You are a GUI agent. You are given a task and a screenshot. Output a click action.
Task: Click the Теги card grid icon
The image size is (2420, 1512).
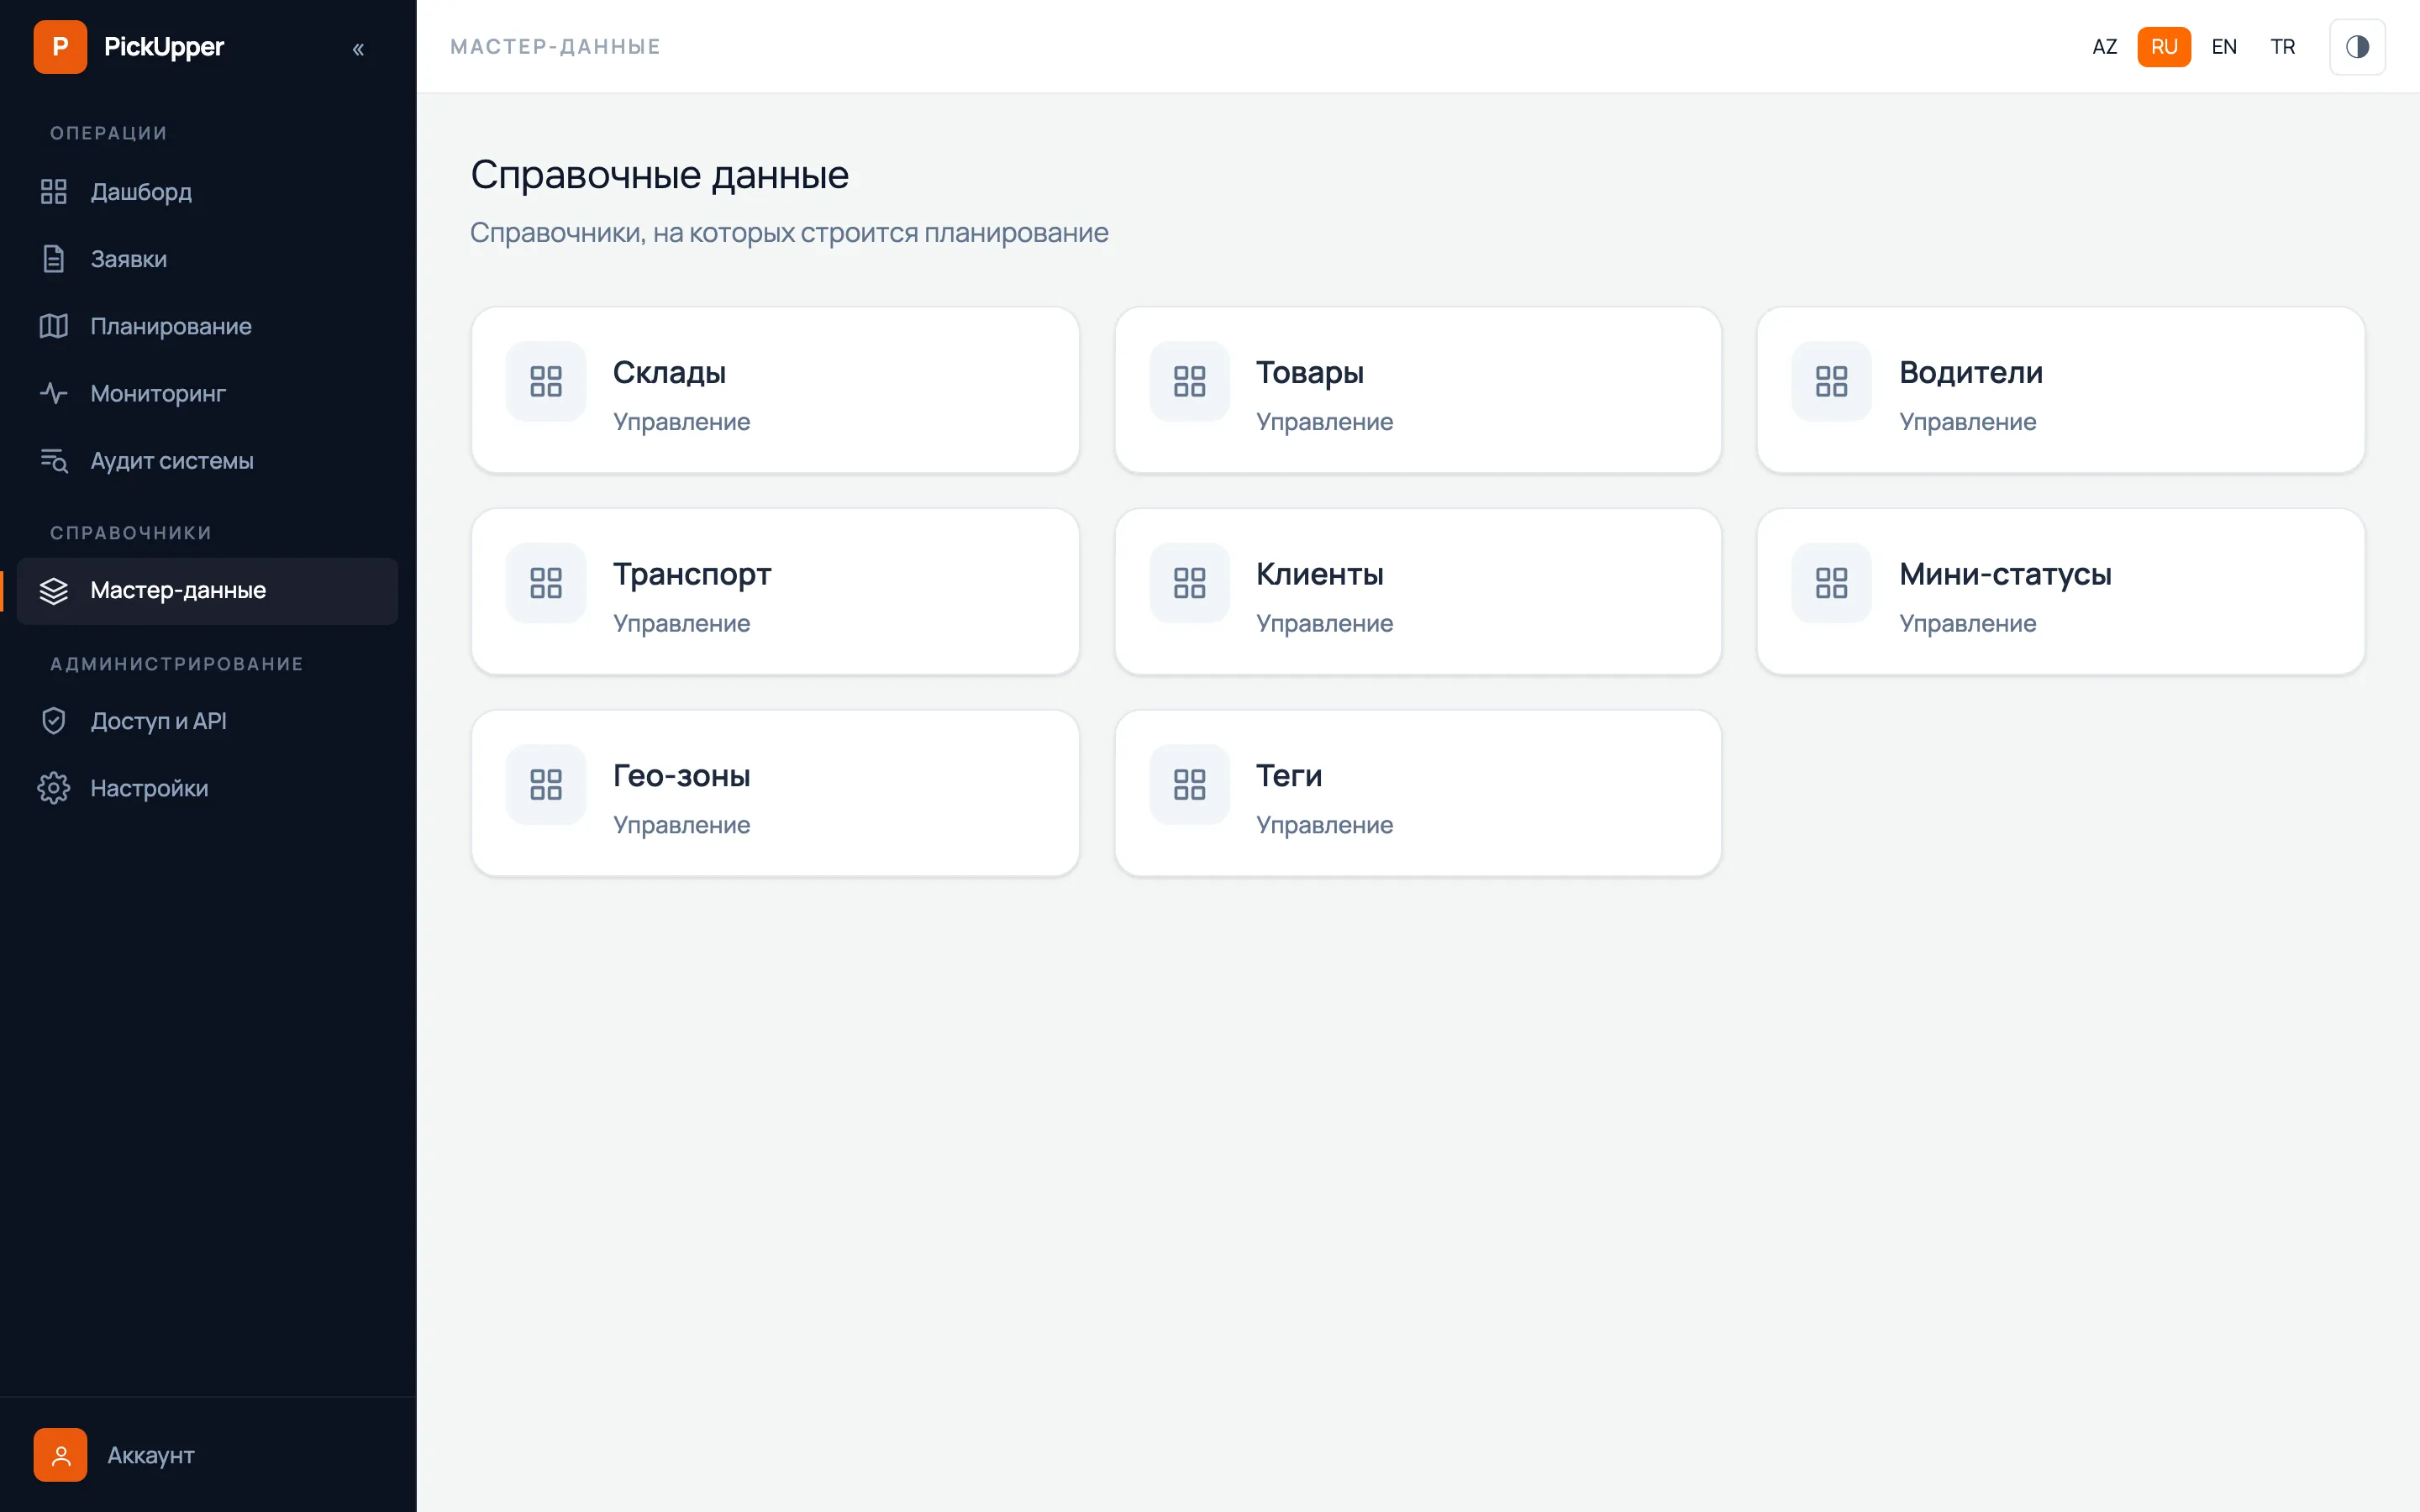tap(1189, 785)
